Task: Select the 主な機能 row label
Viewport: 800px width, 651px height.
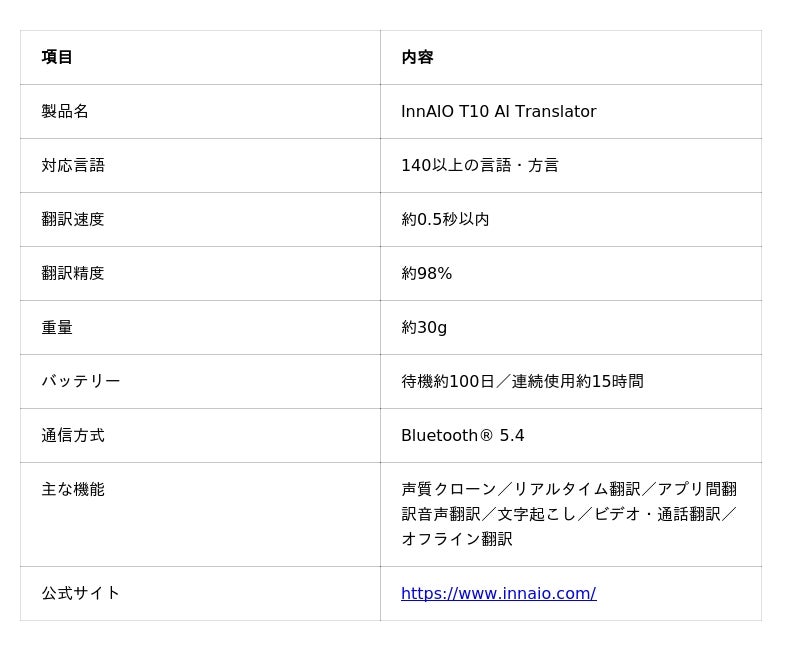Action: 73,489
